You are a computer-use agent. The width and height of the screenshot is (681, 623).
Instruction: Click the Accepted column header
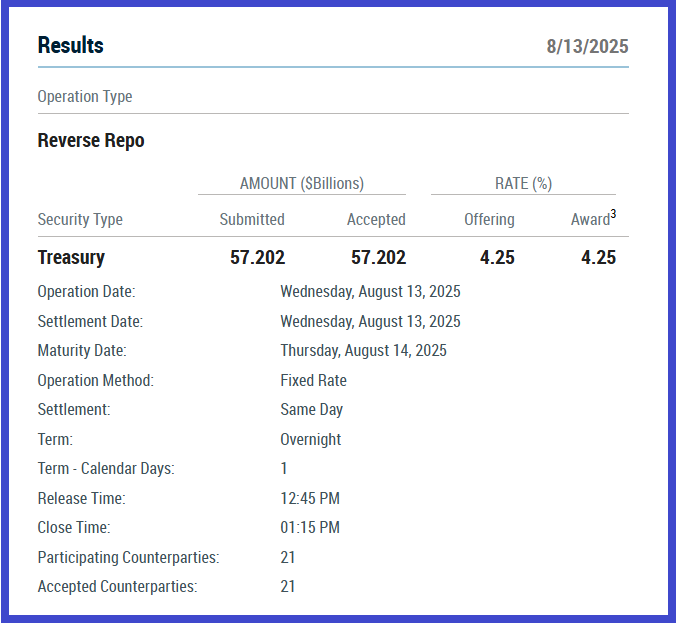[x=376, y=220]
